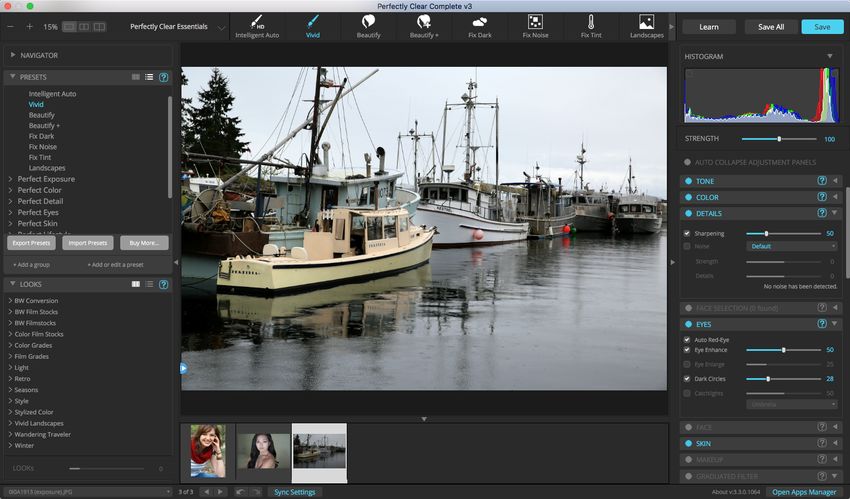
Task: Open the image filename dropdown
Action: pyautogui.click(x=87, y=491)
